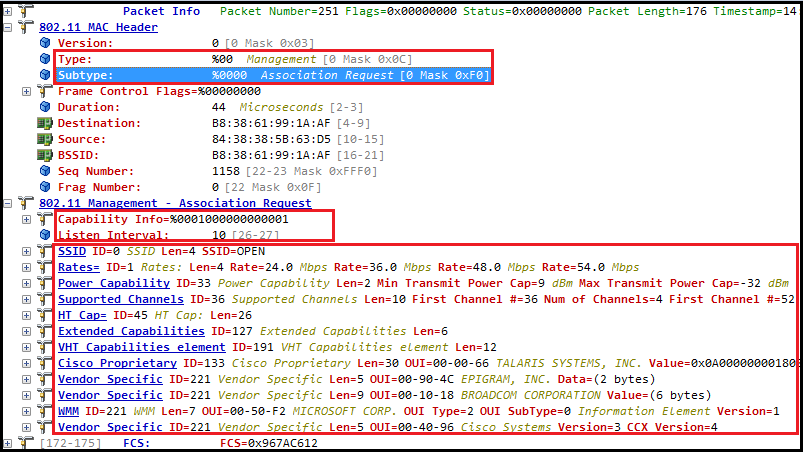Expand the Capability Info node
Screen dimensions: 803x452
(x=27, y=219)
